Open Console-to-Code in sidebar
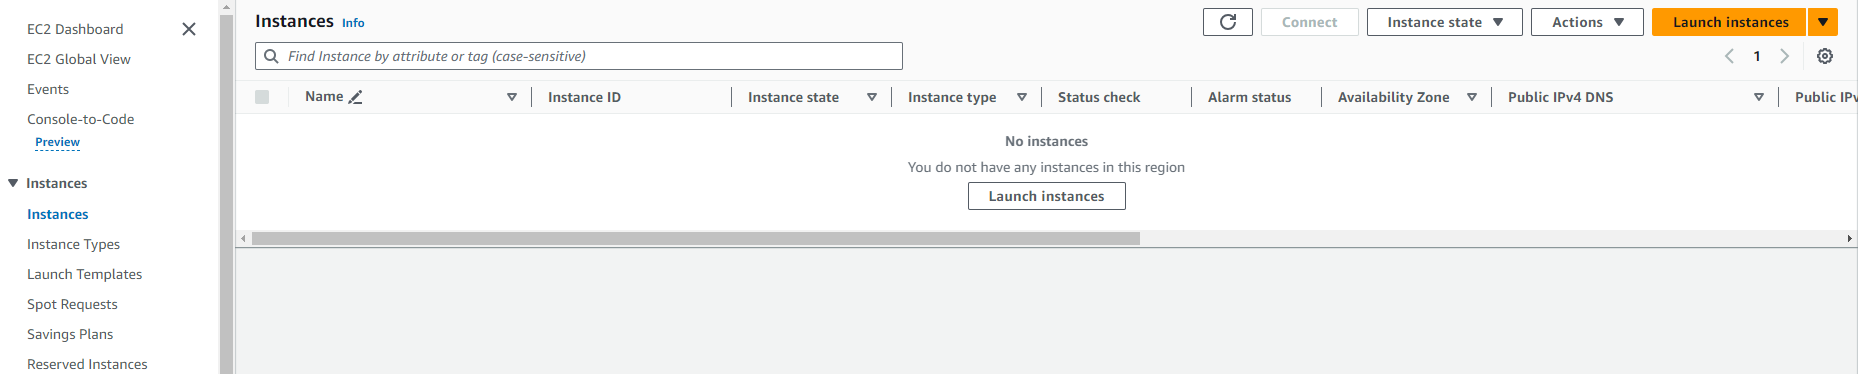Screen dimensions: 1858x374 click(x=80, y=119)
